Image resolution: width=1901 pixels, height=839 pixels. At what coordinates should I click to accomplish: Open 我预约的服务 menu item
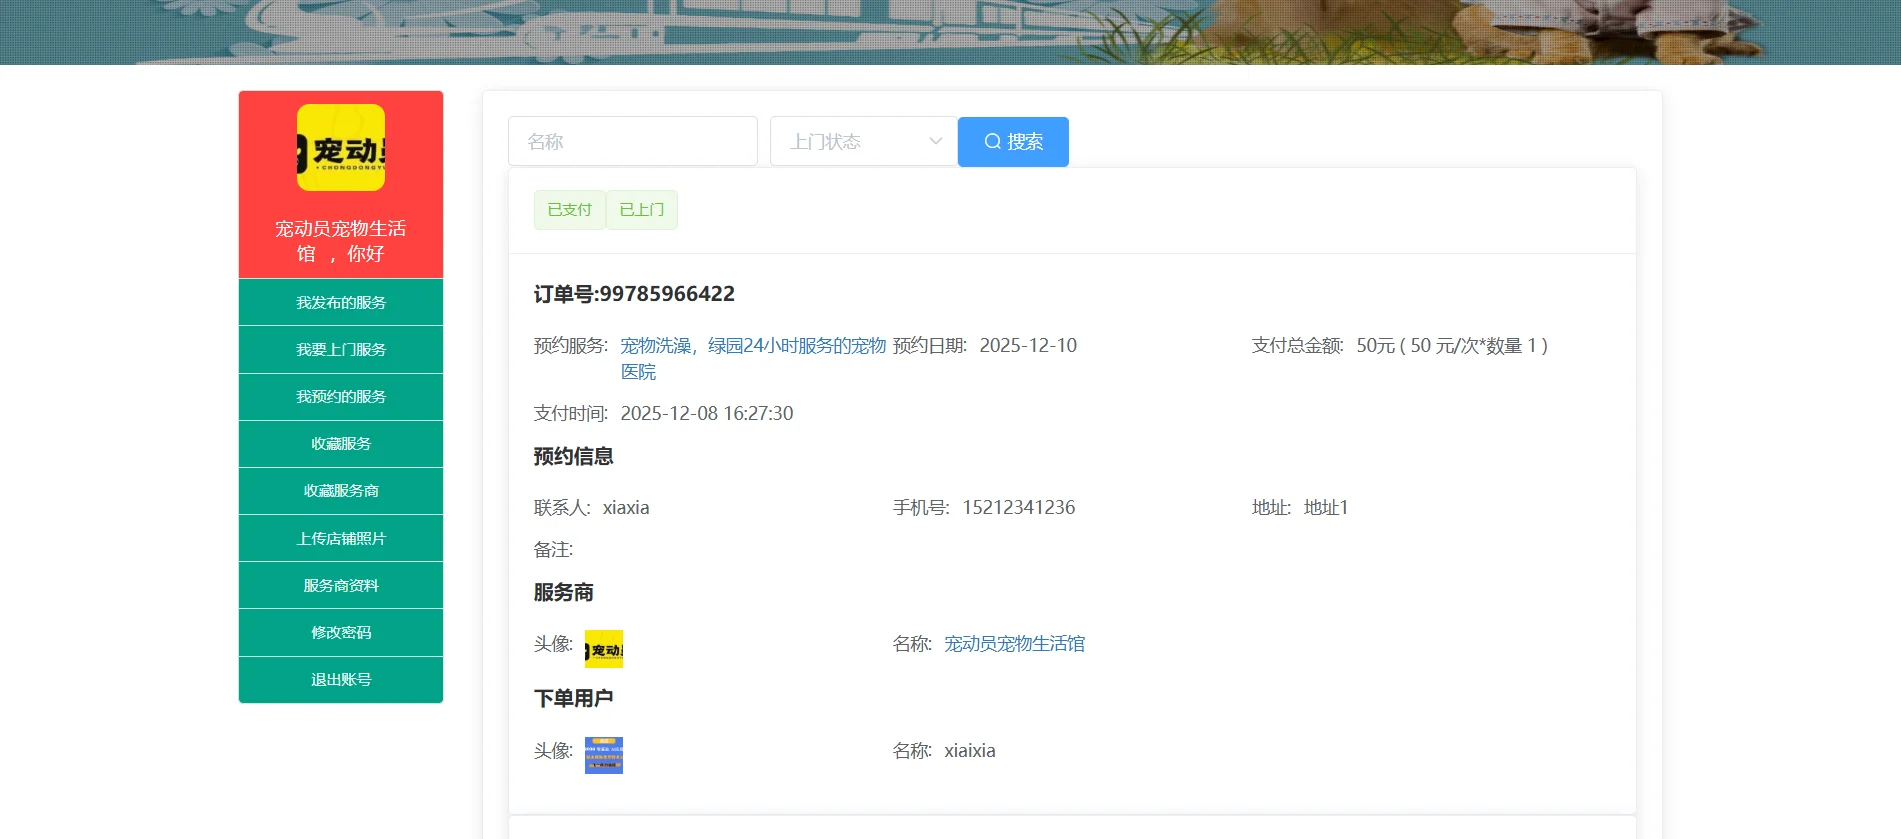click(x=341, y=396)
